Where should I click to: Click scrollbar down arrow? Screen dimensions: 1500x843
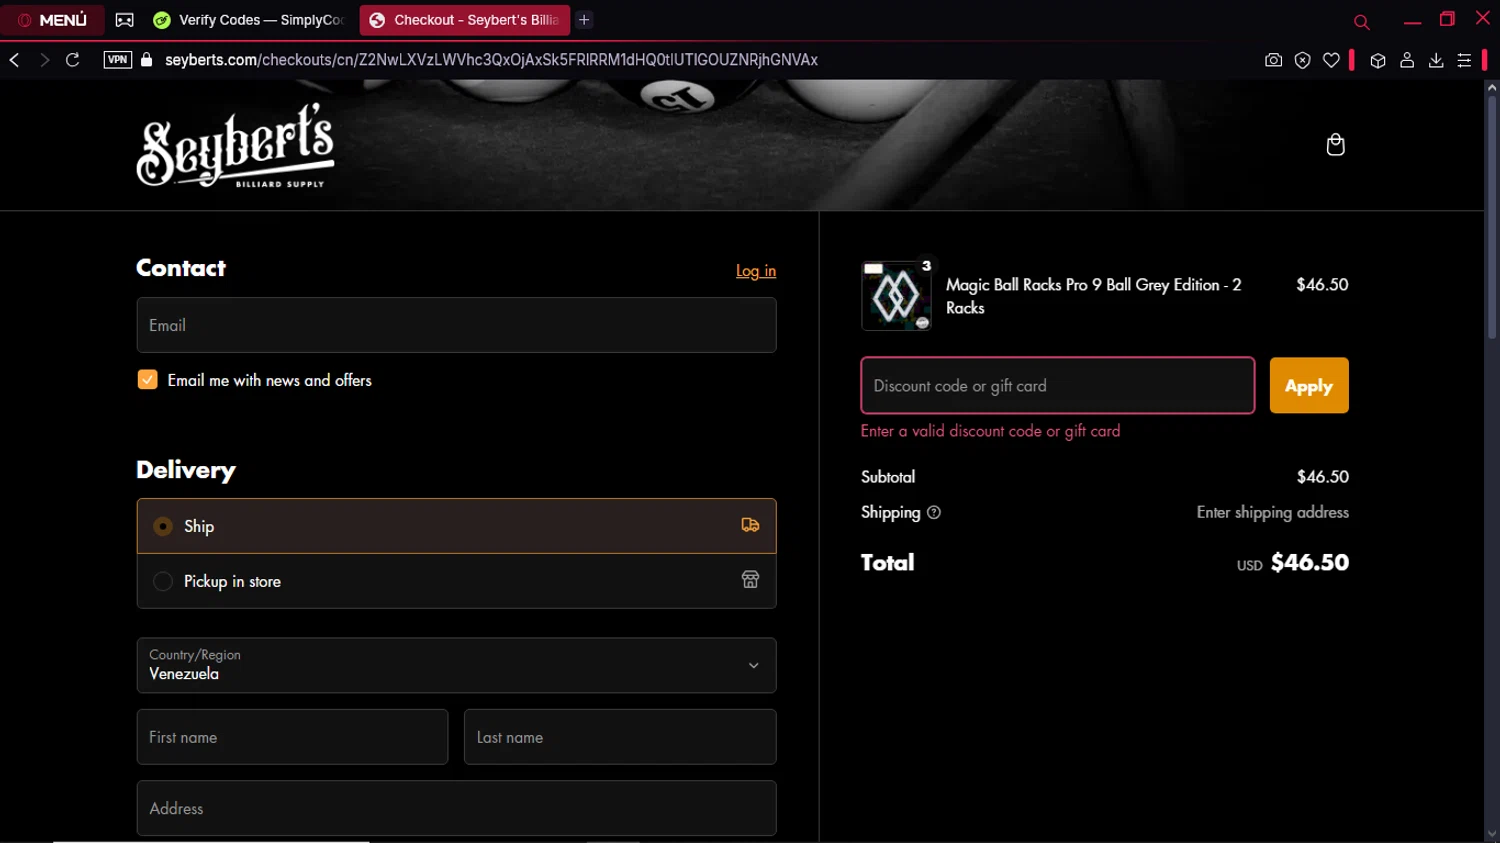pos(1491,834)
